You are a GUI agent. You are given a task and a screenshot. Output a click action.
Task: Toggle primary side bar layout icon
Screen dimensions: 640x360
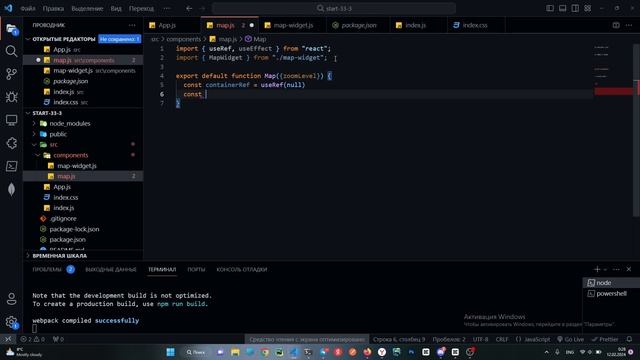(550, 8)
